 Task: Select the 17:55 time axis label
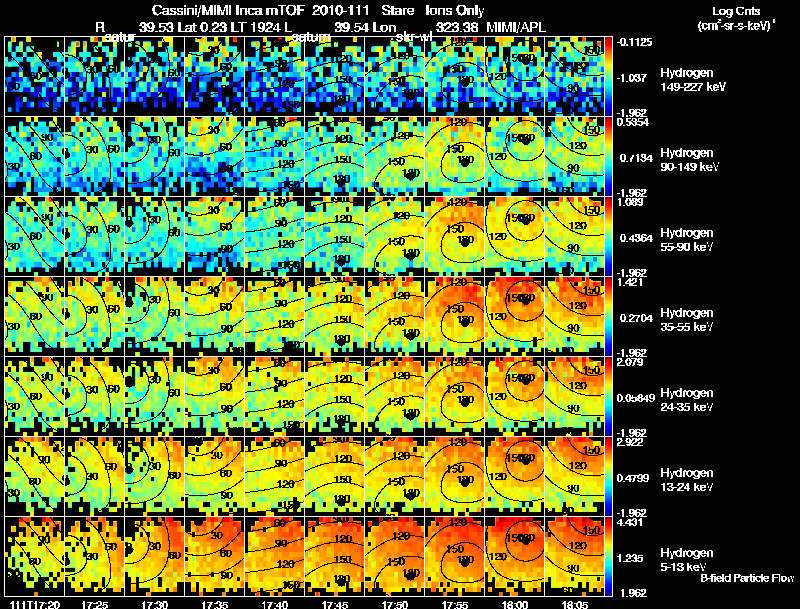pos(455,604)
